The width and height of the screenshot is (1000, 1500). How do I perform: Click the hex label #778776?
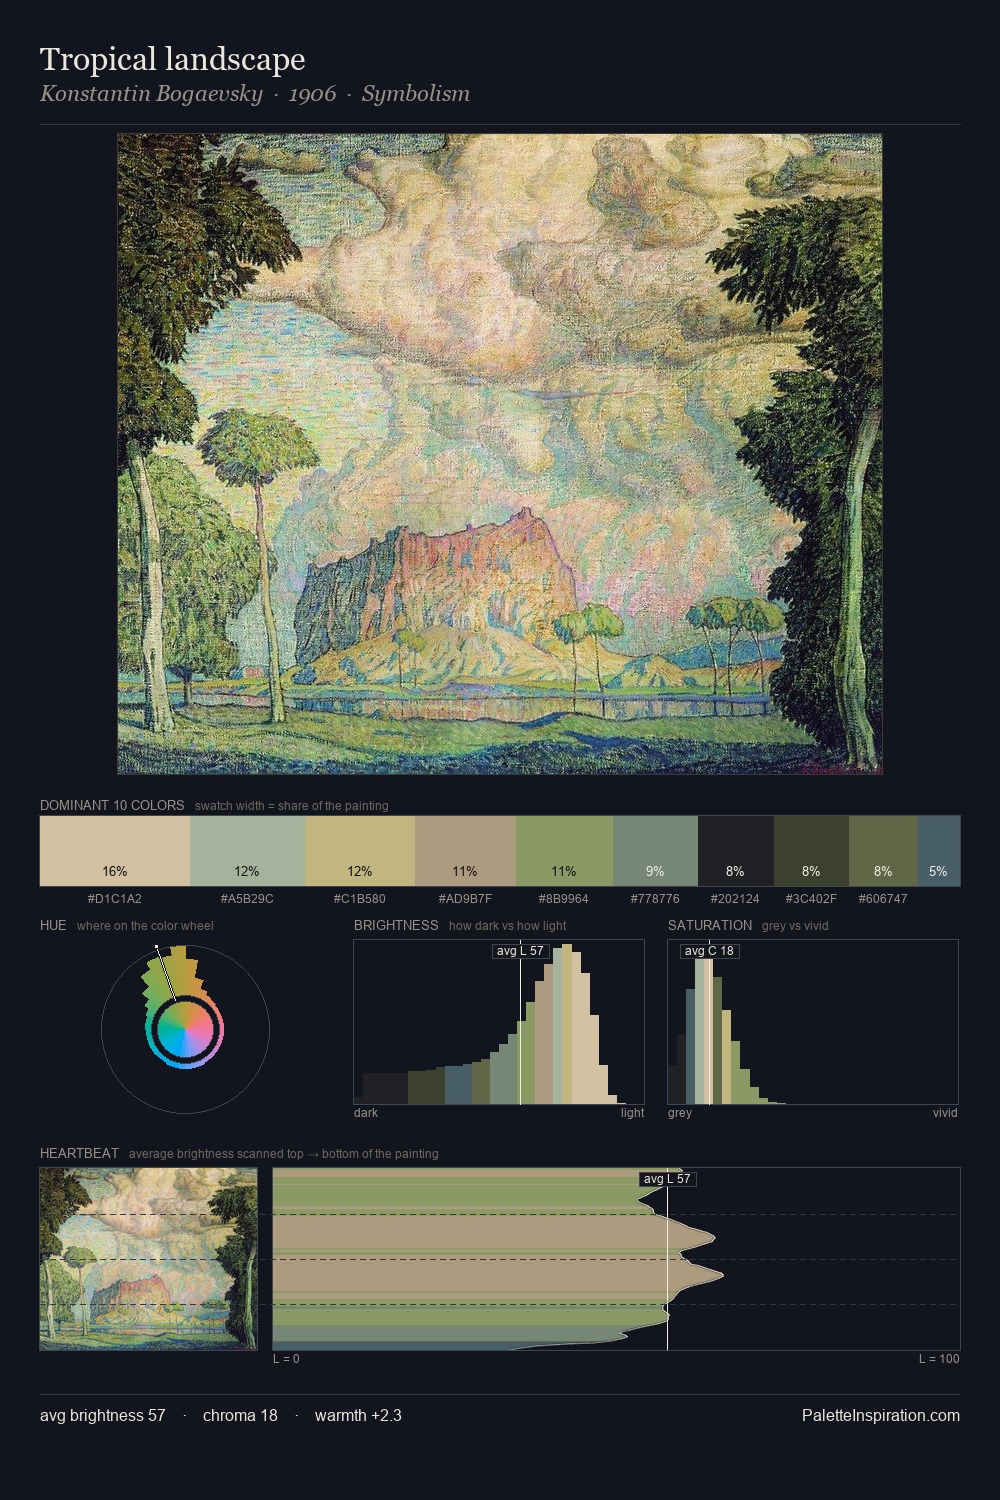click(x=655, y=899)
